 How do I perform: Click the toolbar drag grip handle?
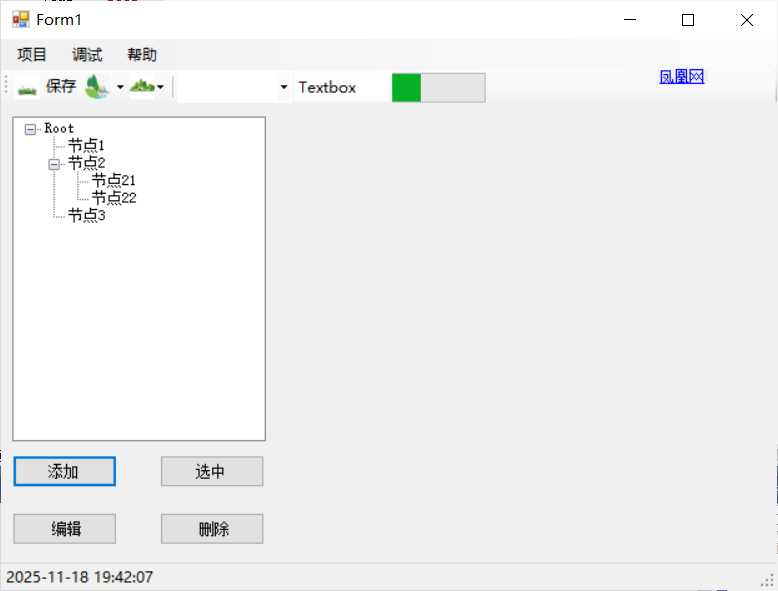coord(6,84)
